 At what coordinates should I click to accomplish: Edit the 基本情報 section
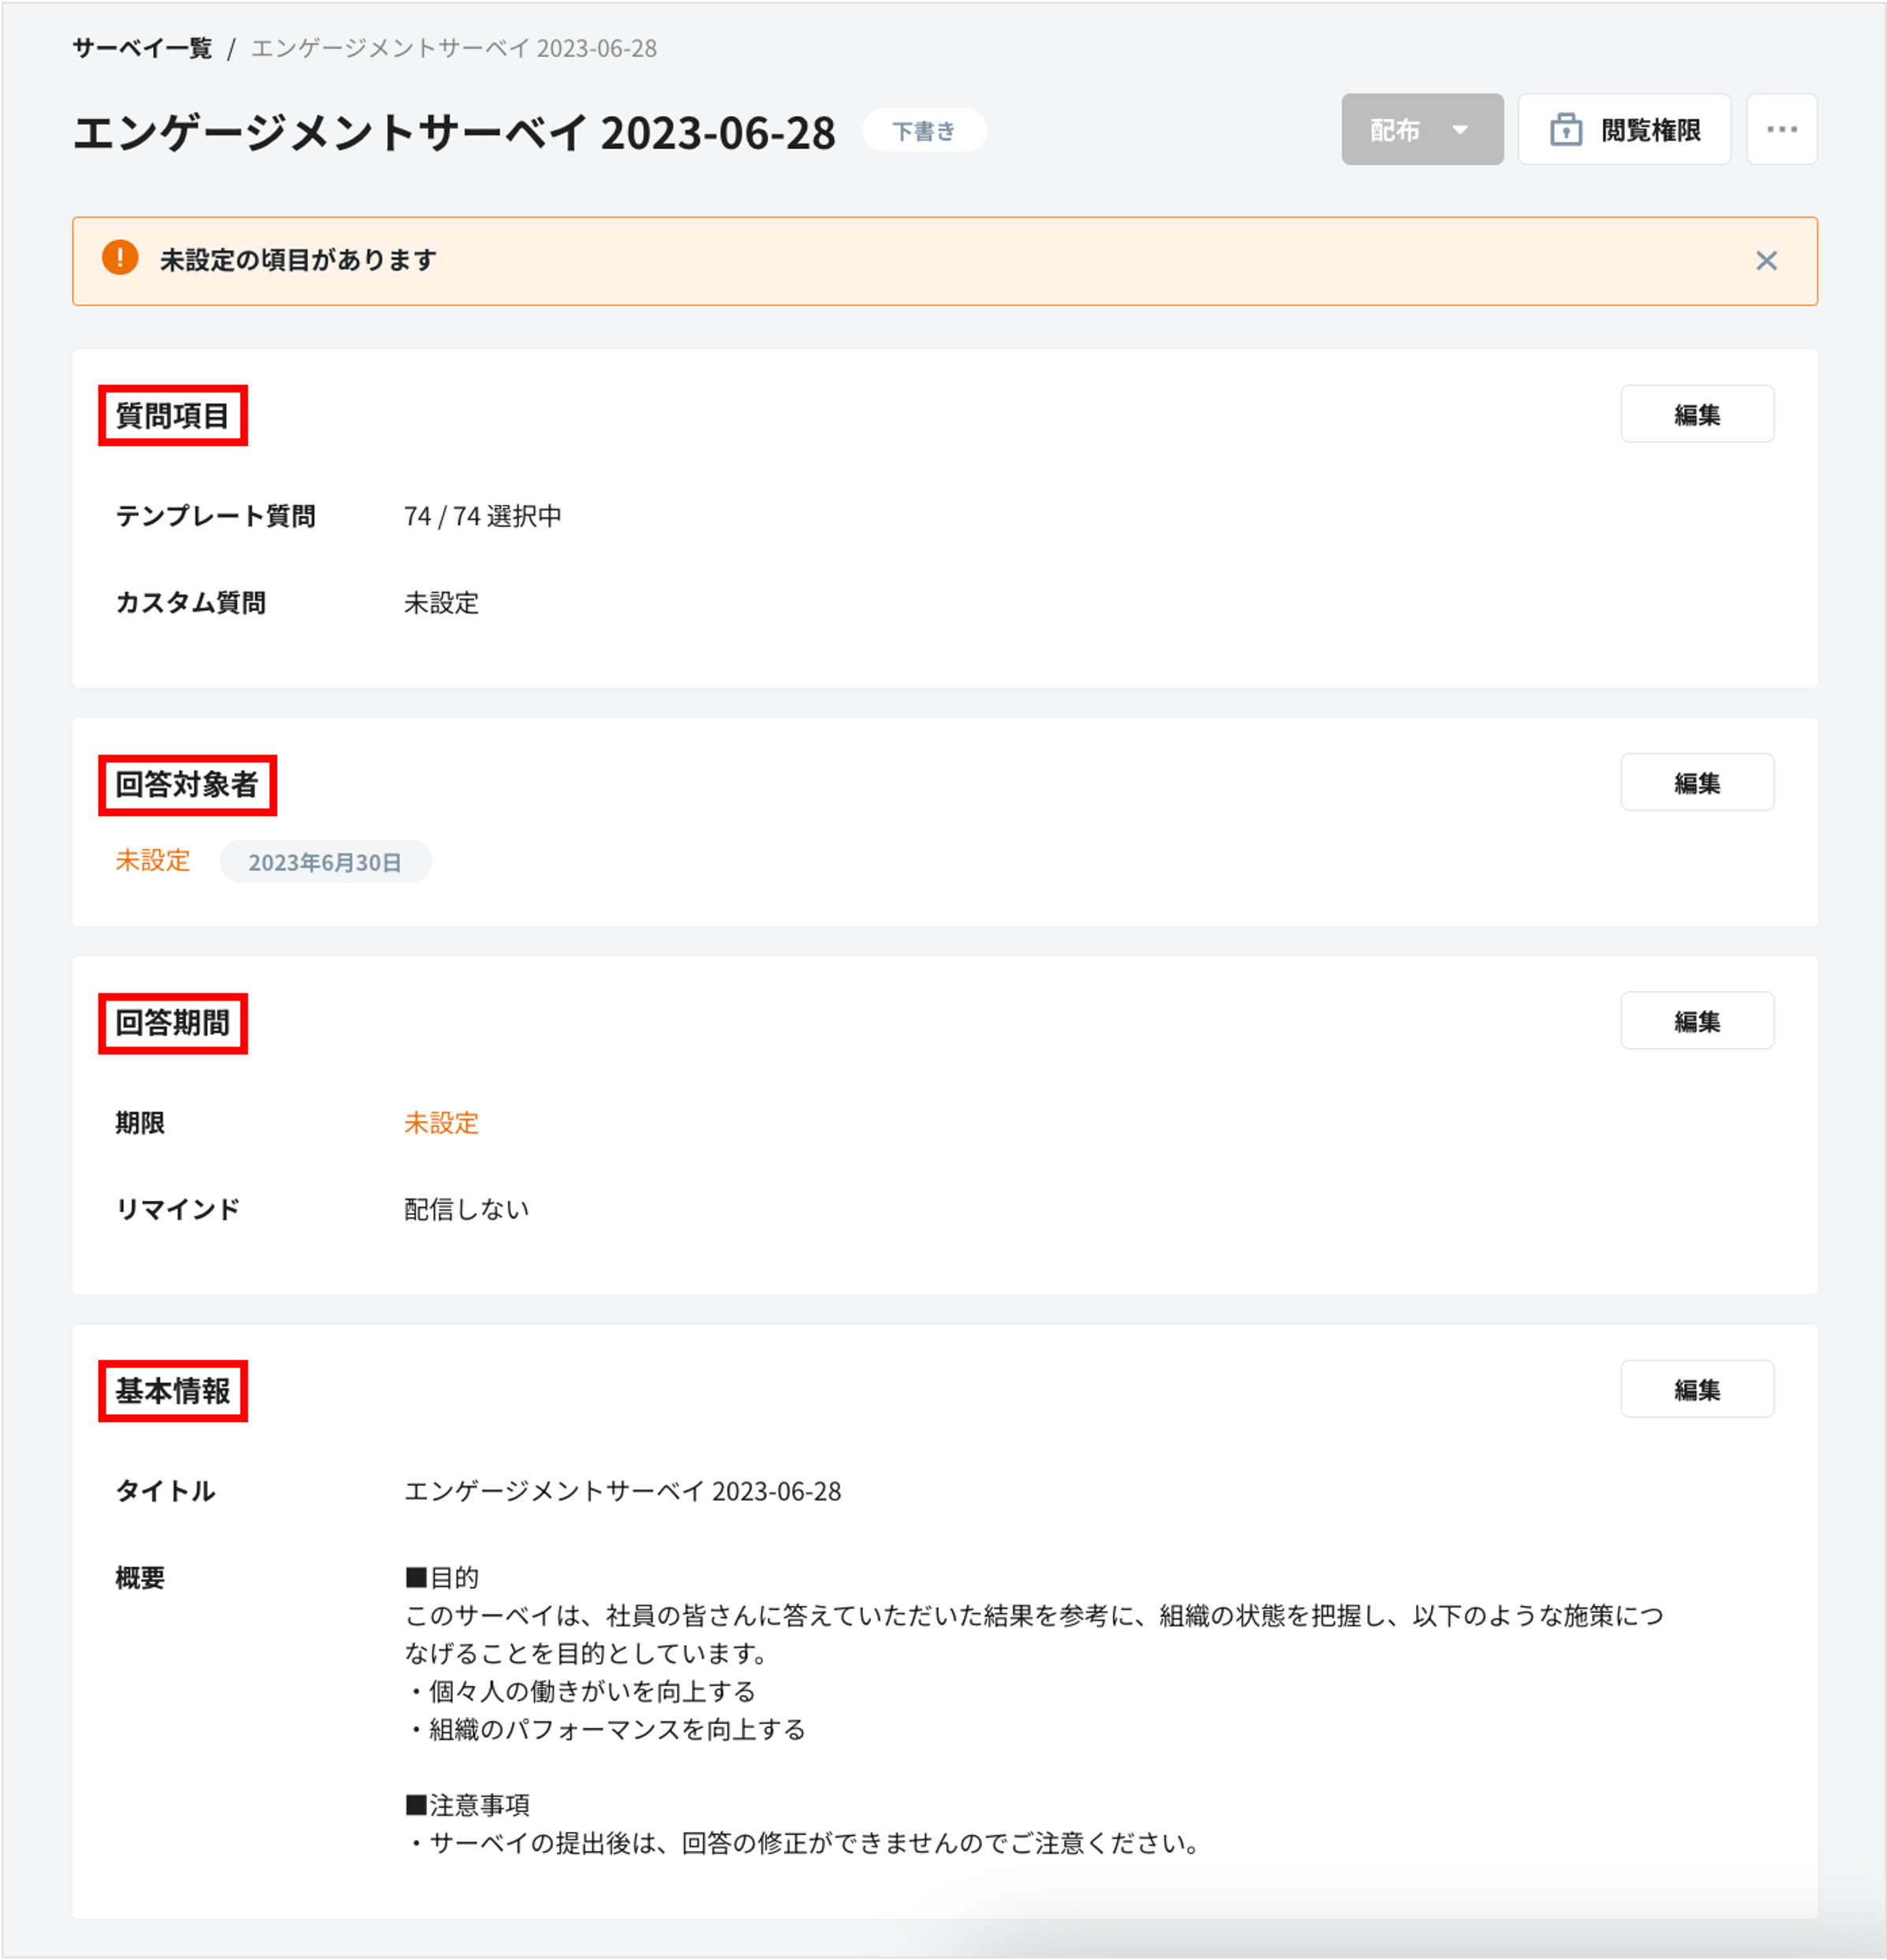pyautogui.click(x=1697, y=1389)
